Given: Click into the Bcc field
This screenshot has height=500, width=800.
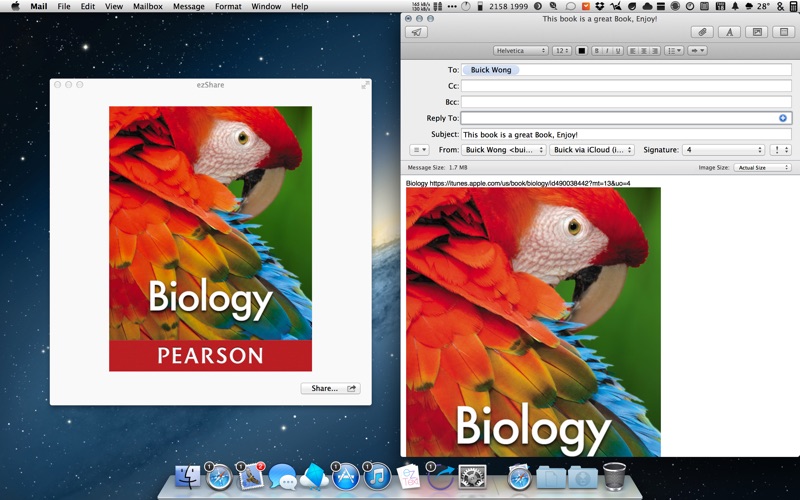Looking at the screenshot, I should click(626, 102).
